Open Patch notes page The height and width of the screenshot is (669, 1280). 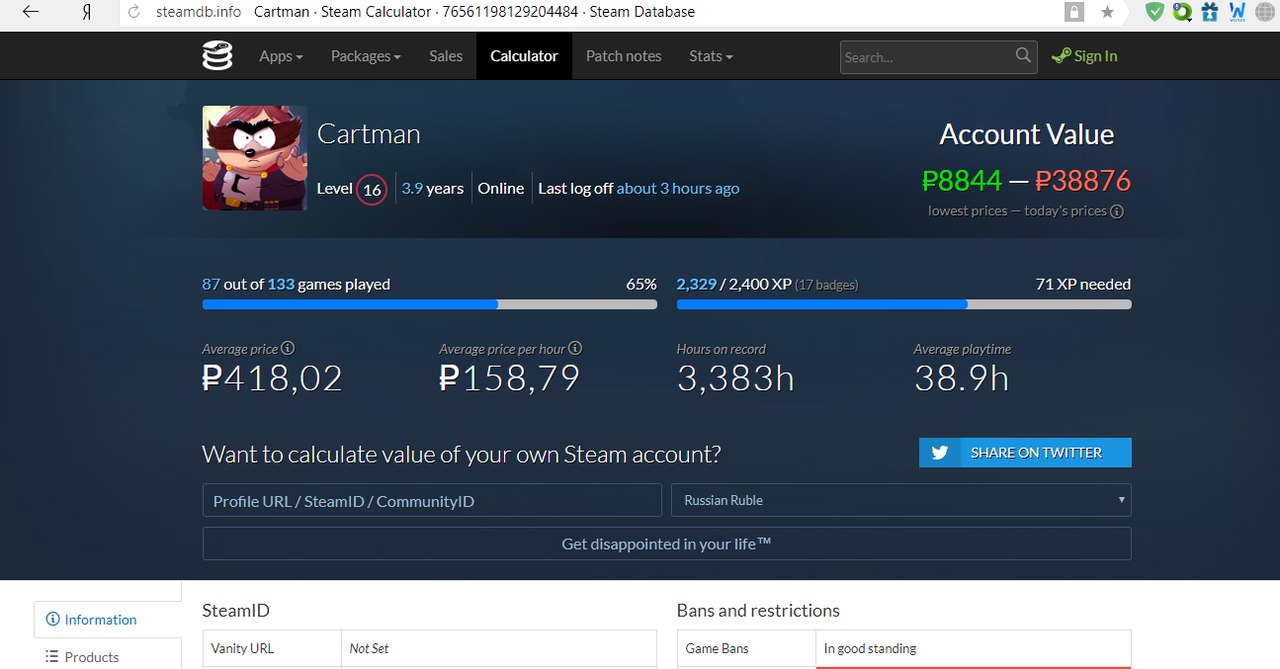[624, 56]
